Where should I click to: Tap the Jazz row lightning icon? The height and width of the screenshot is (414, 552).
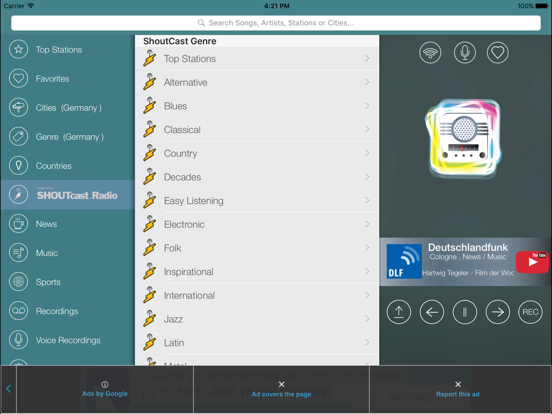(150, 318)
